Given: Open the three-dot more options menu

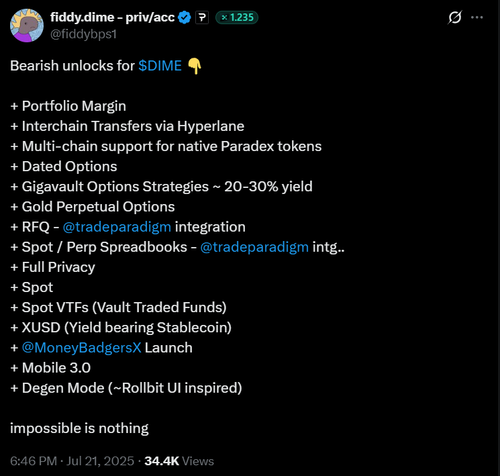Looking at the screenshot, I should point(477,17).
